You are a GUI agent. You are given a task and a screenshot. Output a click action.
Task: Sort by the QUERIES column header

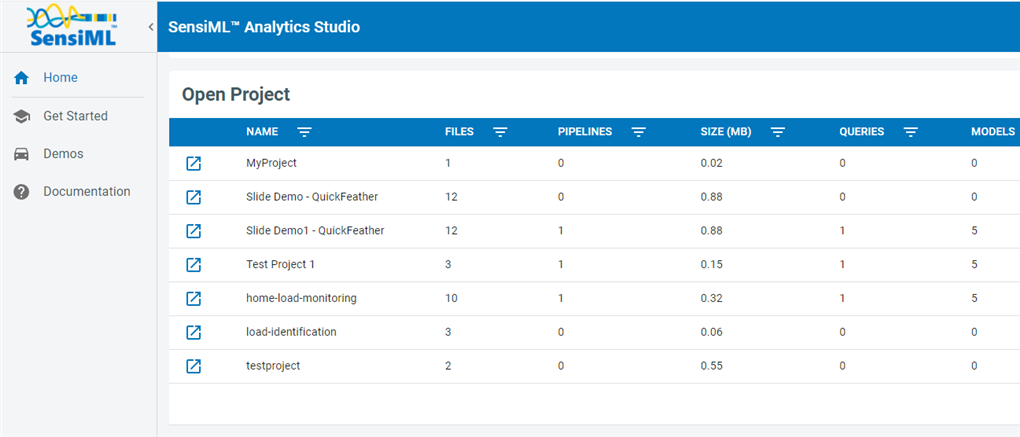click(x=862, y=132)
